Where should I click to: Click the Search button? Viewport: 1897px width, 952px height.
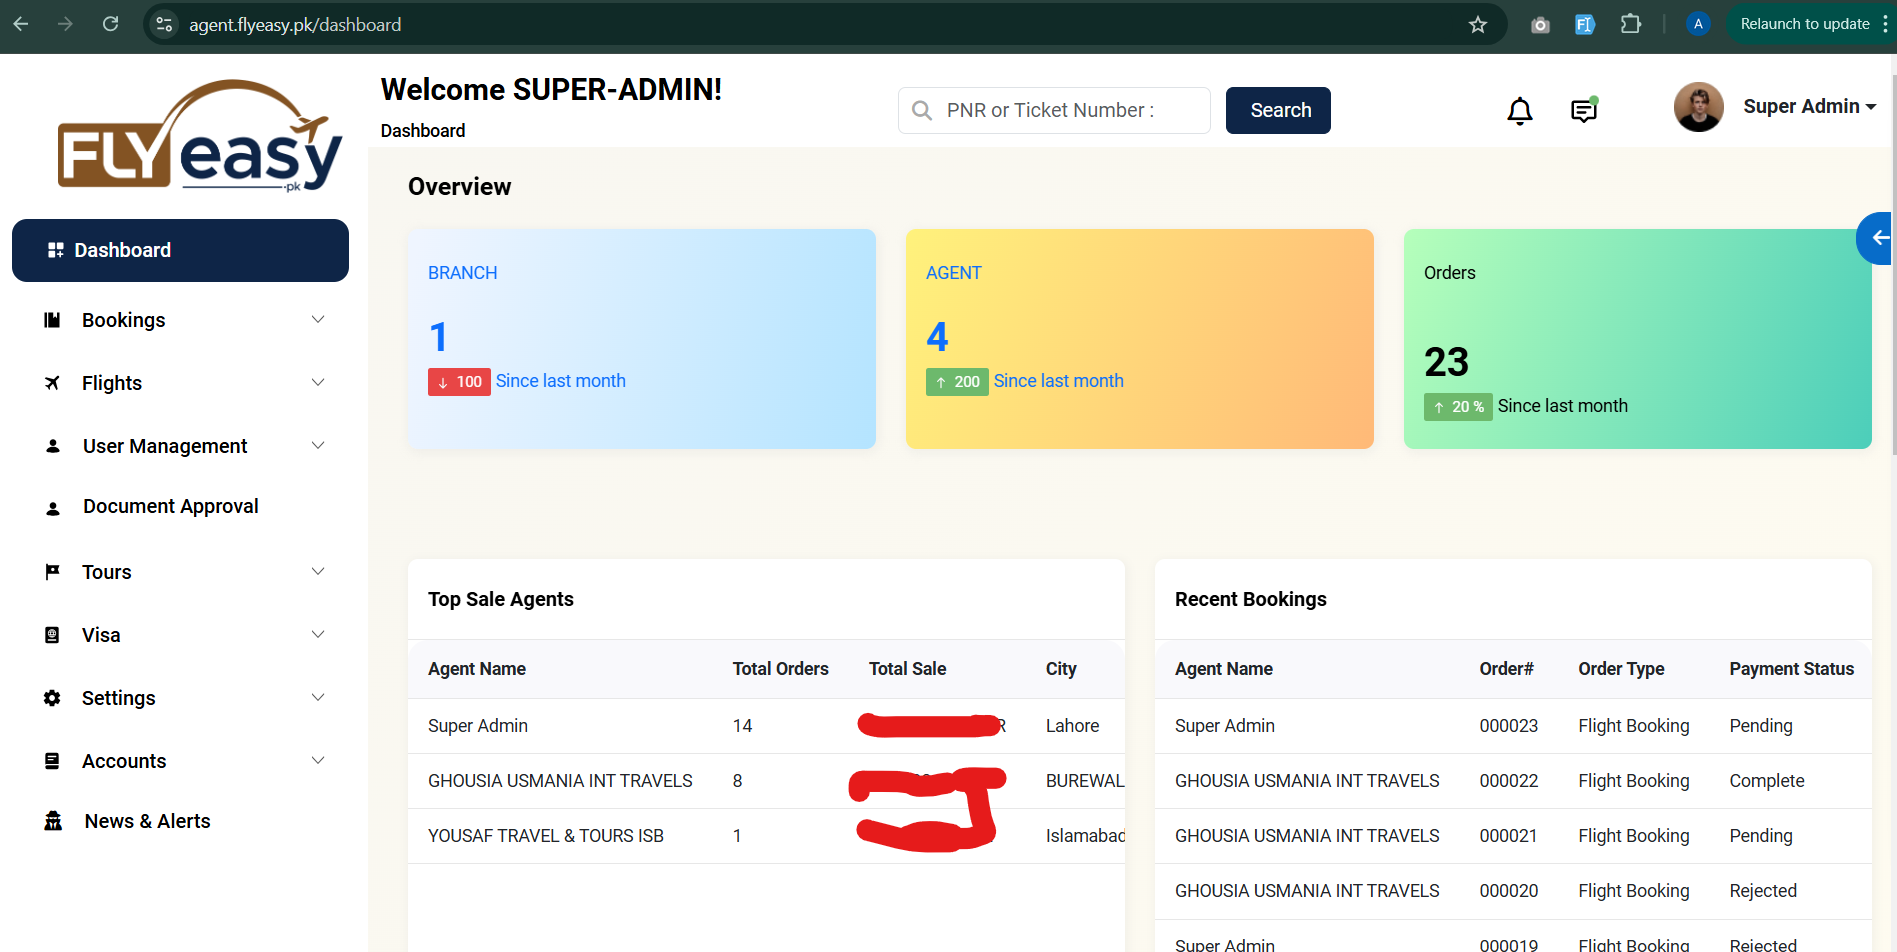(1278, 110)
